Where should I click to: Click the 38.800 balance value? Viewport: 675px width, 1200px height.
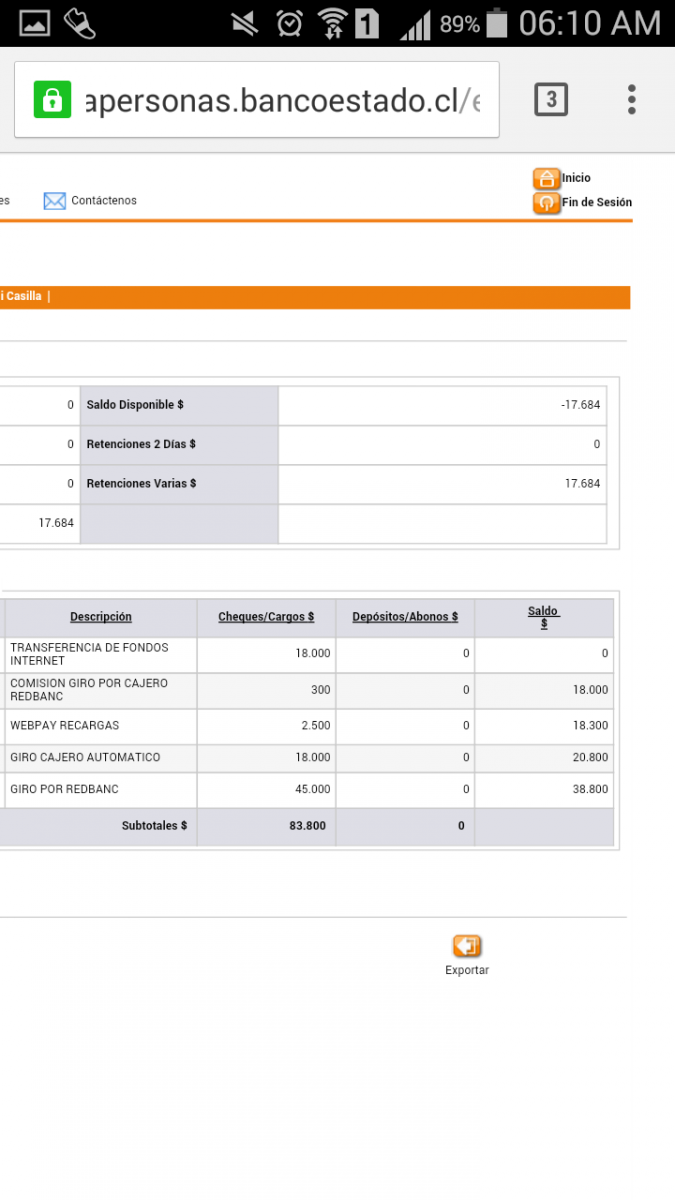click(590, 789)
